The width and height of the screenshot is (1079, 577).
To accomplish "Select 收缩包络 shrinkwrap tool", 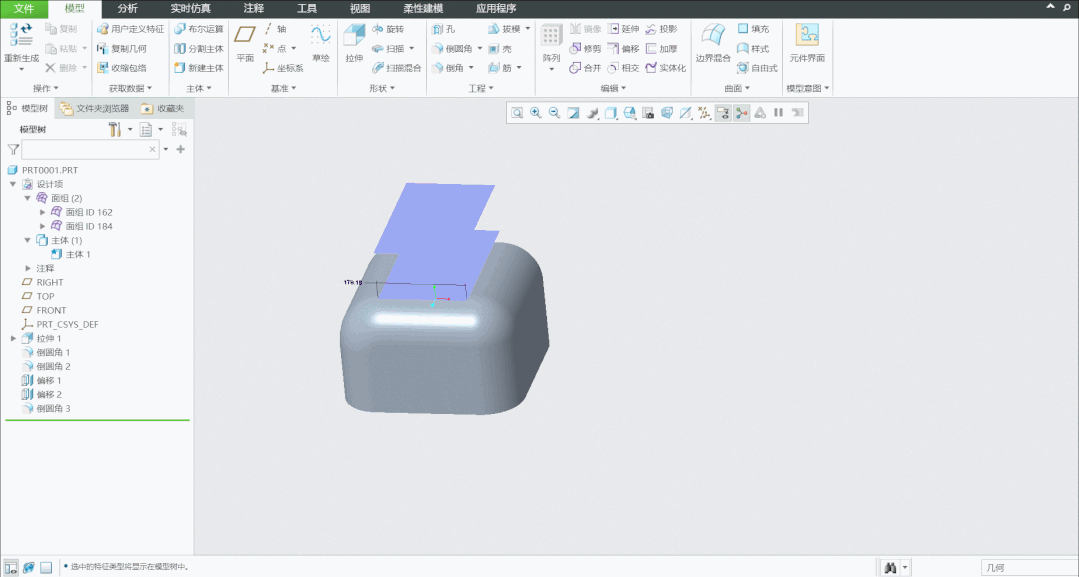I will (122, 67).
